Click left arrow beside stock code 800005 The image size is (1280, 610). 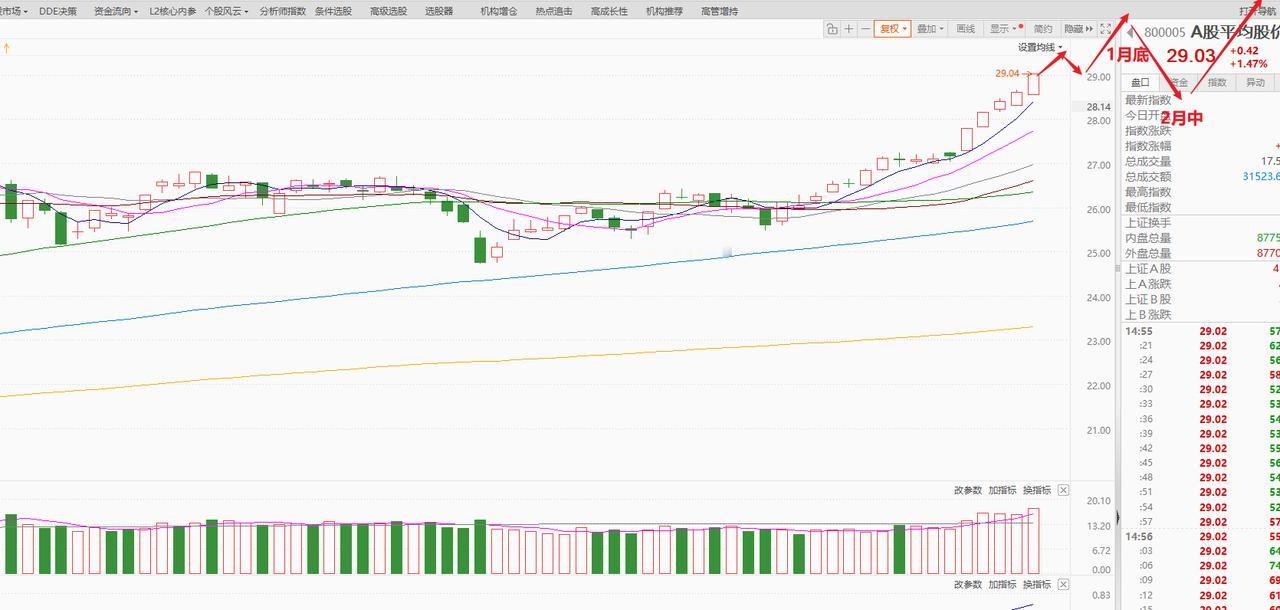tap(1131, 32)
